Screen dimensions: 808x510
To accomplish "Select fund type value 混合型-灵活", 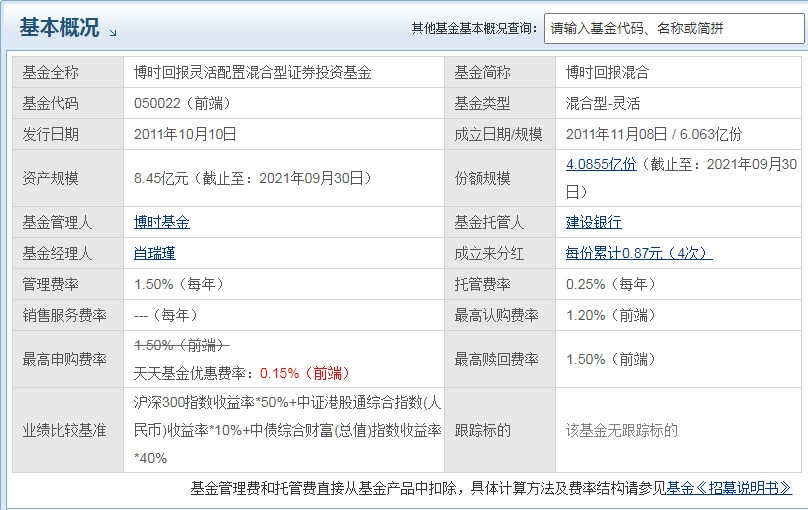I will [603, 103].
